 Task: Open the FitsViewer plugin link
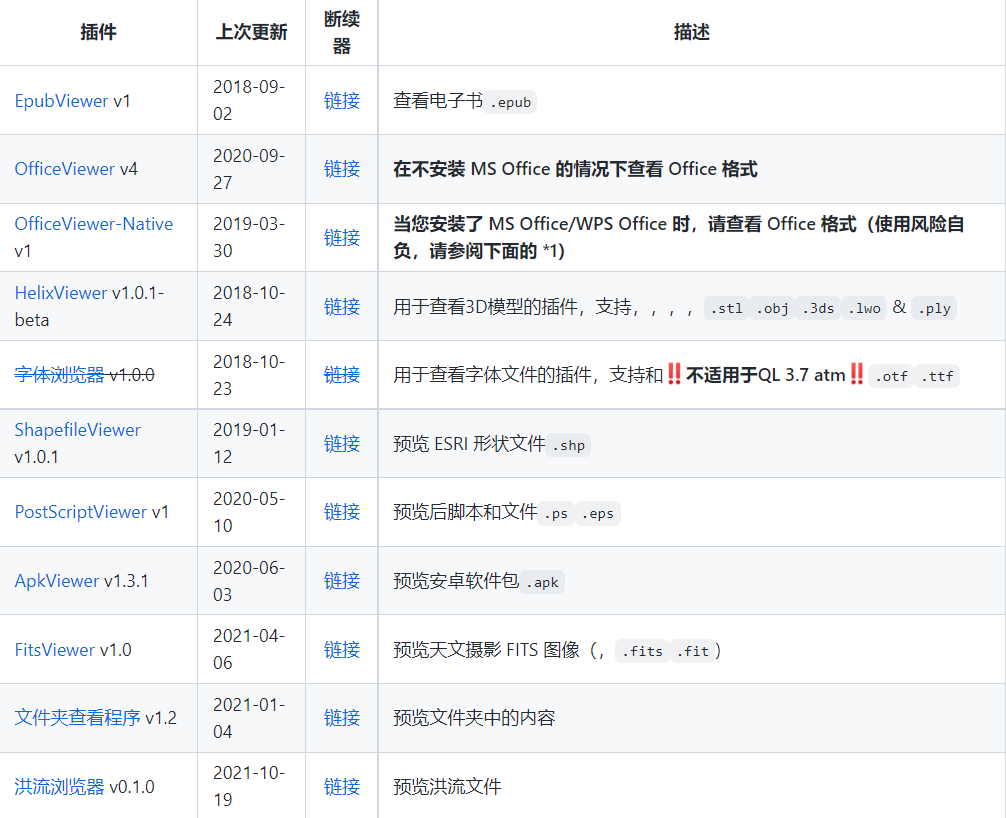coord(54,650)
